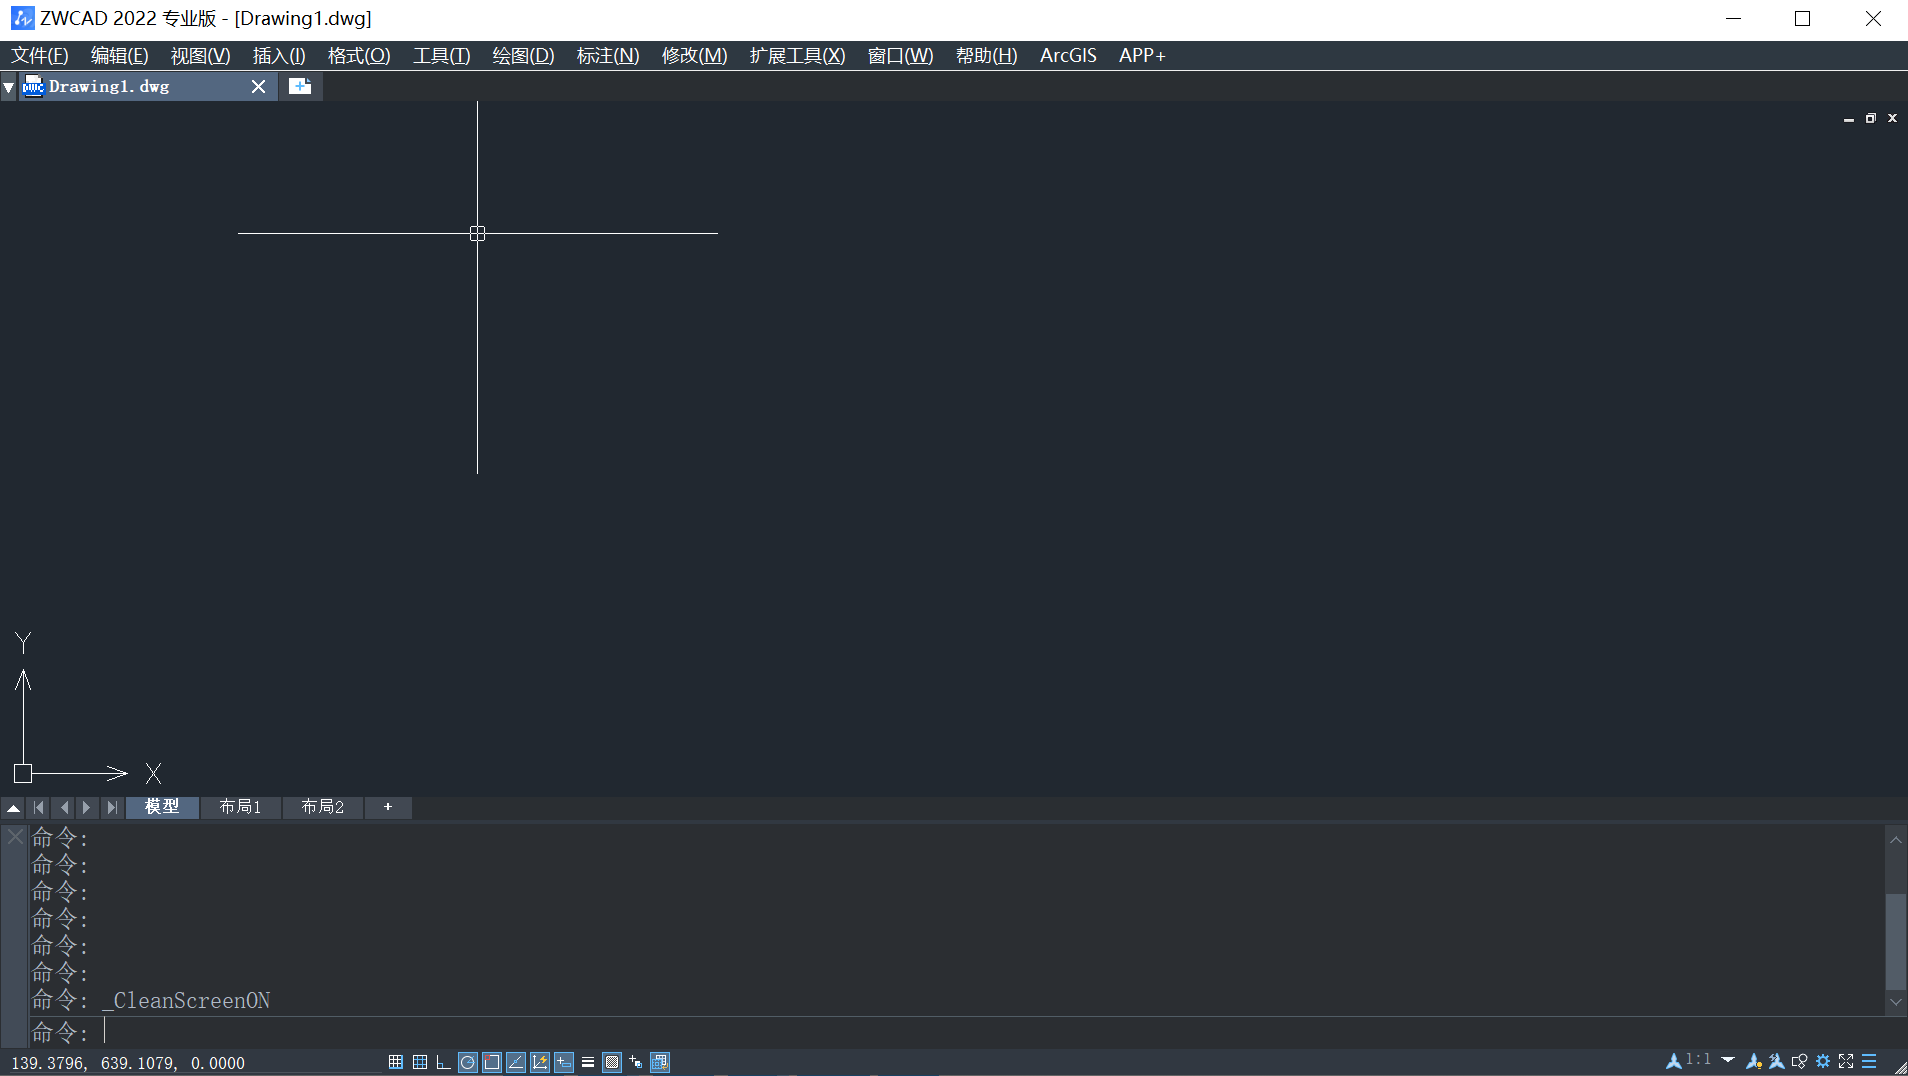Open the 窗口(W) menu
Image resolution: width=1908 pixels, height=1076 pixels.
pyautogui.click(x=900, y=56)
